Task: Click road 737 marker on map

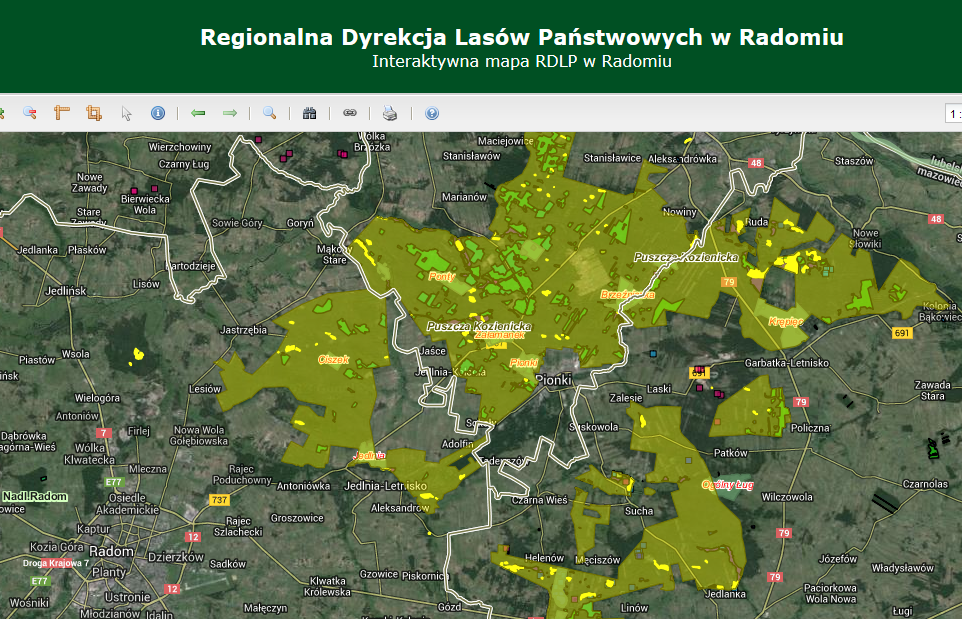Action: click(220, 499)
